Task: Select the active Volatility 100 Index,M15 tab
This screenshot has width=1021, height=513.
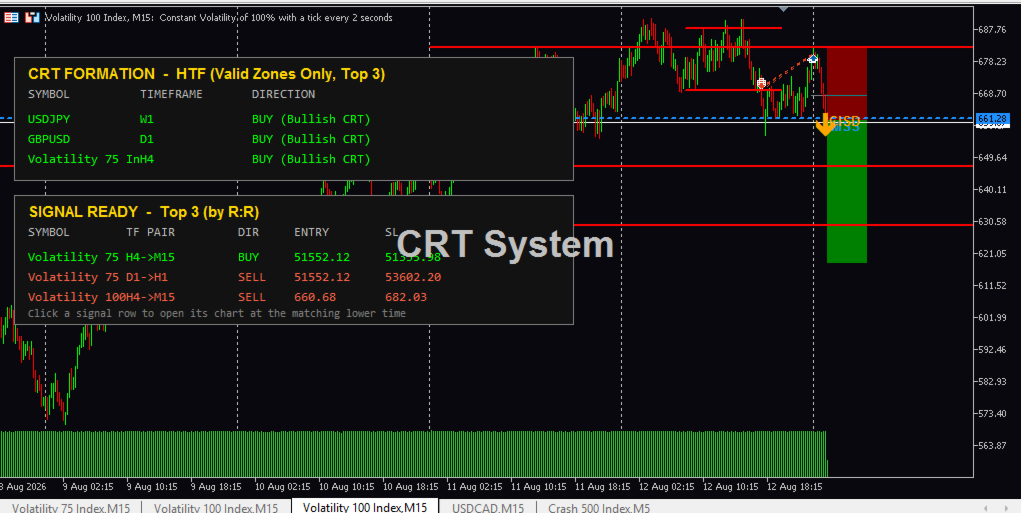Action: (365, 506)
